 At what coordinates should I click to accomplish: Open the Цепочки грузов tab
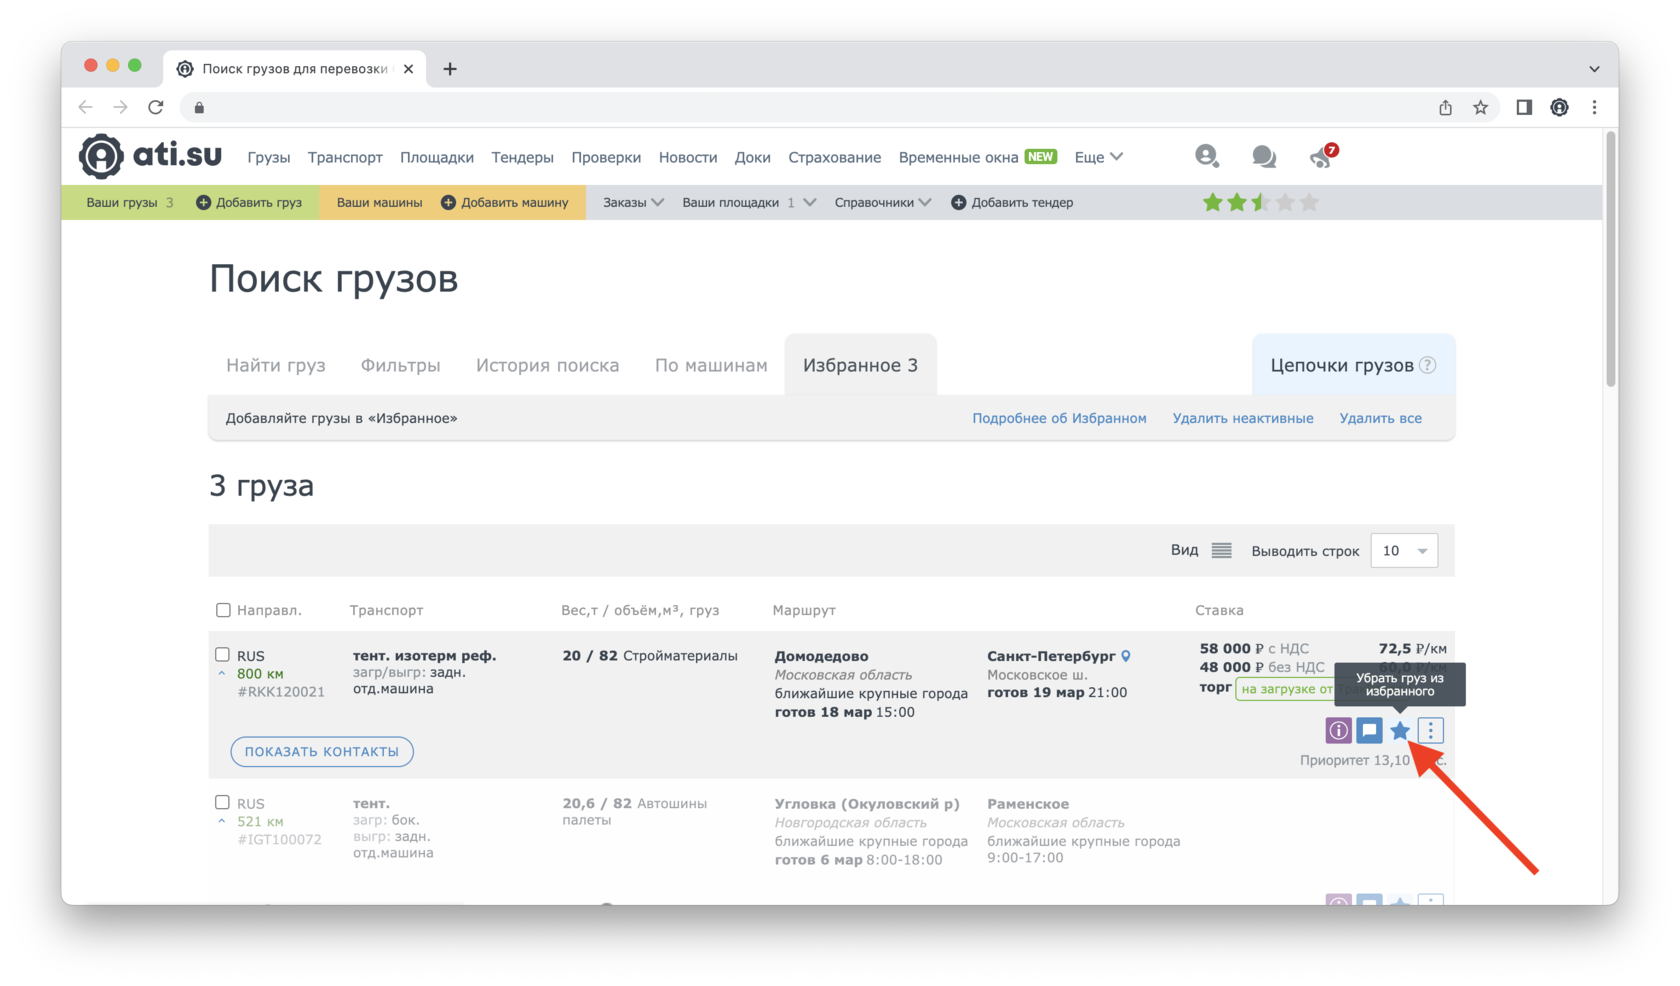coord(1342,365)
